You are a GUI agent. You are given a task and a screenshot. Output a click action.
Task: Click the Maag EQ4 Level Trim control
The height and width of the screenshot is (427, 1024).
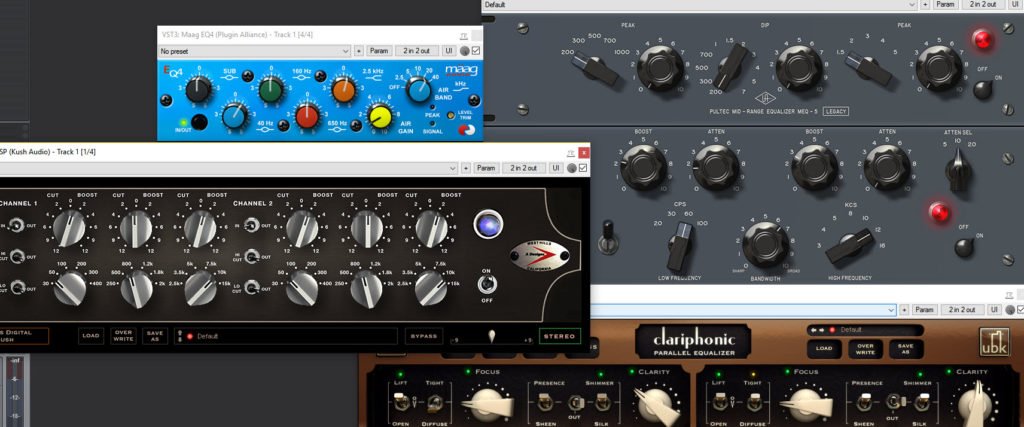point(451,116)
